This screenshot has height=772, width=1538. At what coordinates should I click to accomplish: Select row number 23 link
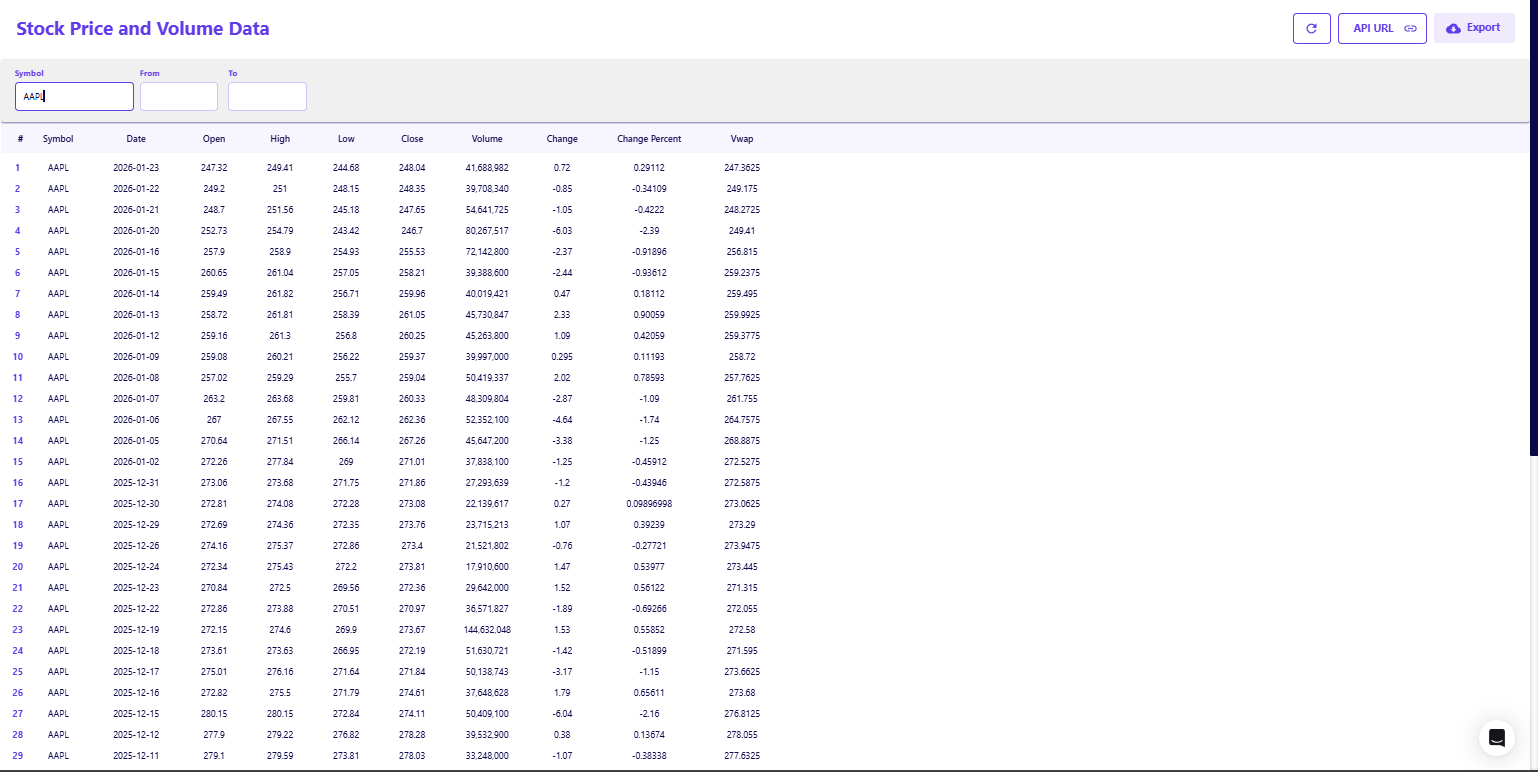[x=17, y=629]
